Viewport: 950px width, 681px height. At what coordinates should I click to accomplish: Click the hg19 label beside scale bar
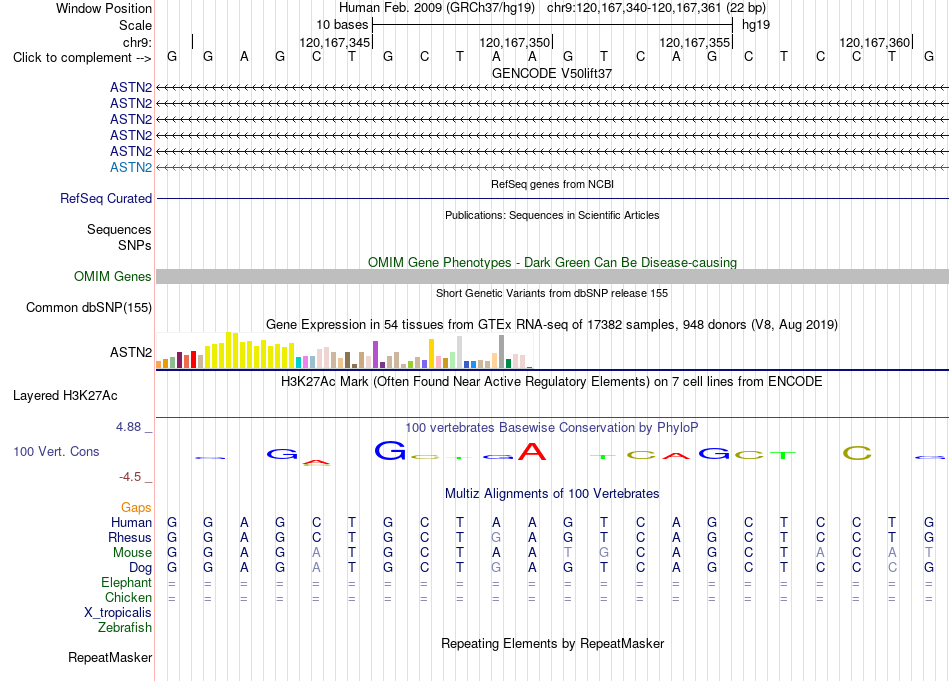click(x=756, y=25)
